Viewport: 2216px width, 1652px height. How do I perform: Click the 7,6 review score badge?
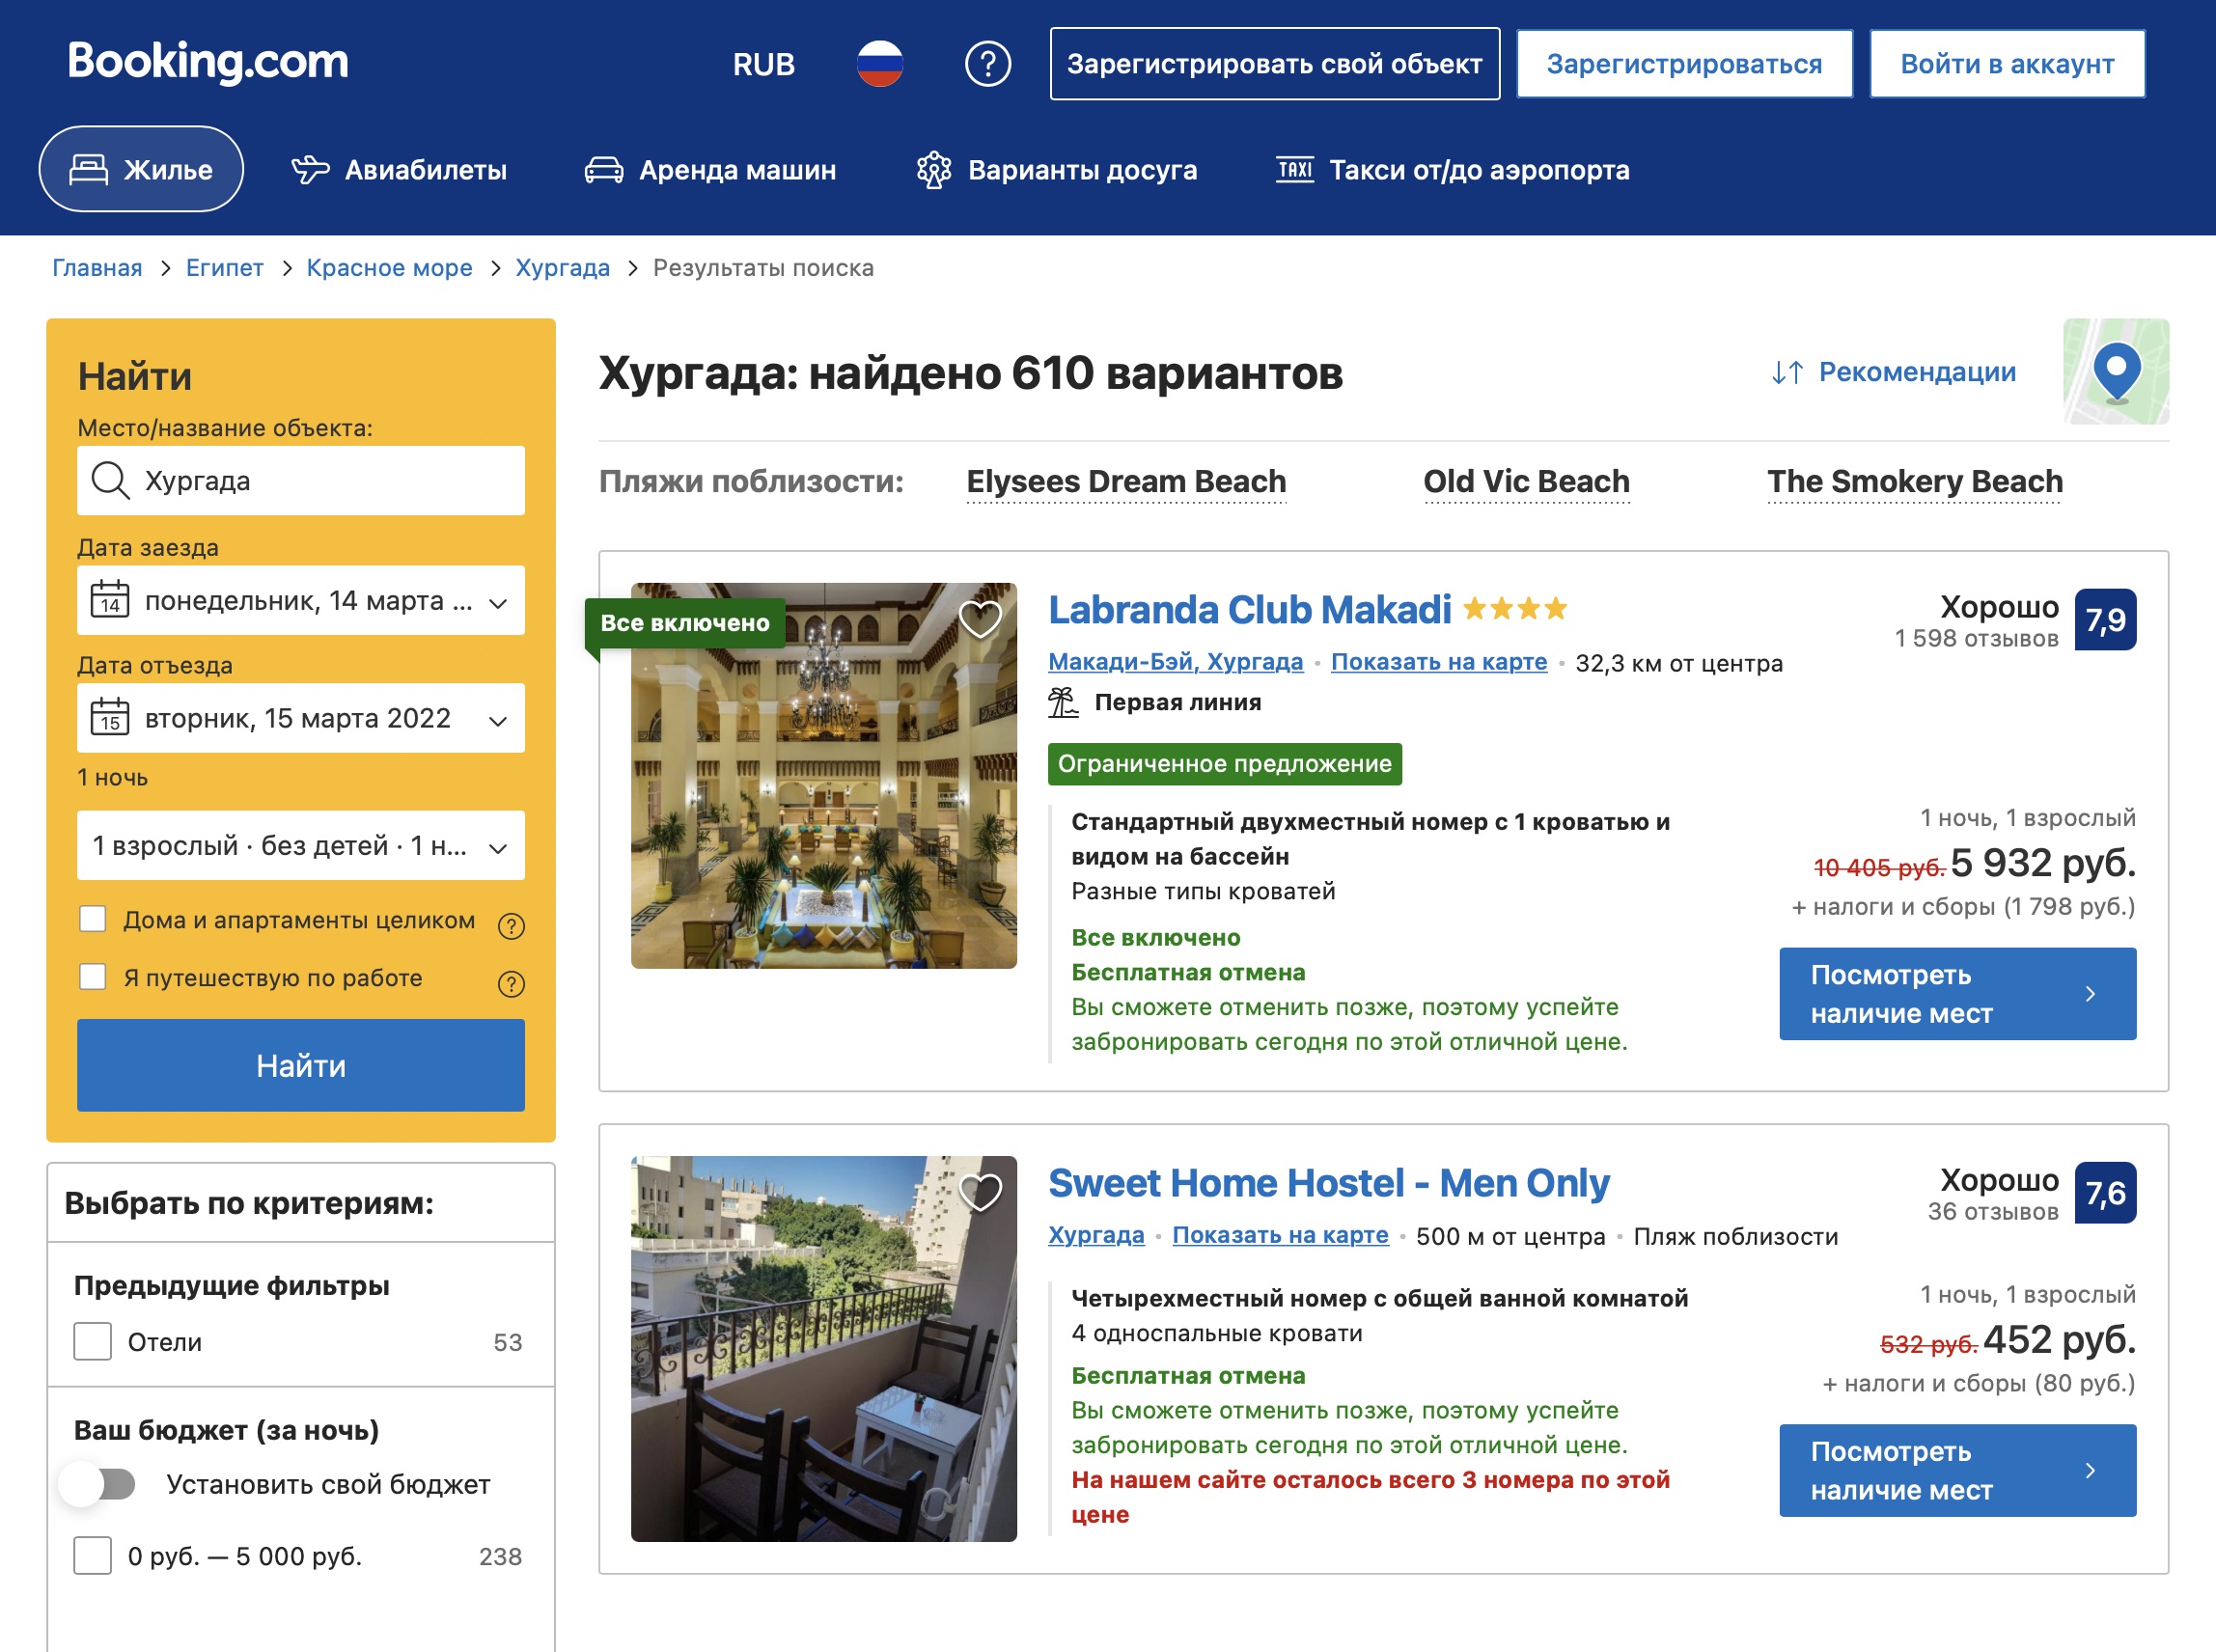pyautogui.click(x=2105, y=1193)
